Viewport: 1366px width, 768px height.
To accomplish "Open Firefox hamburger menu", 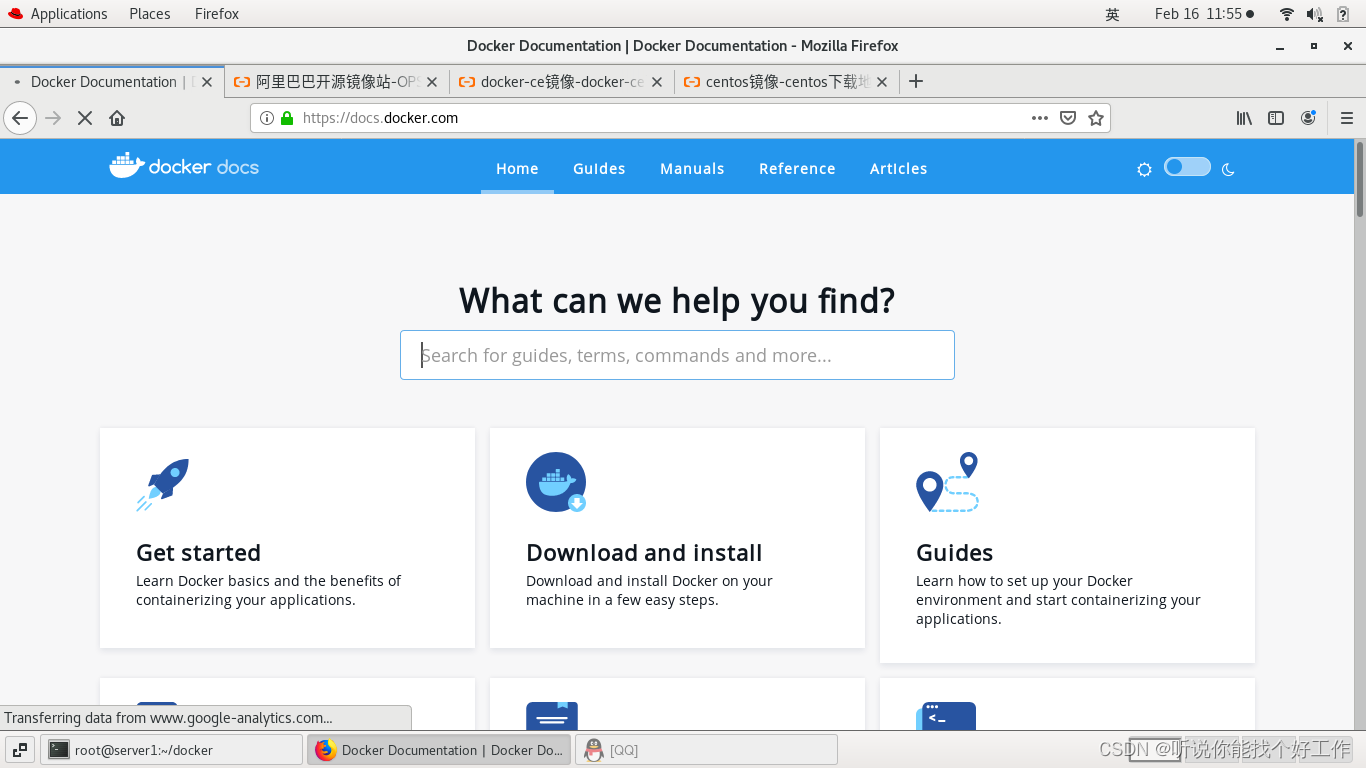I will 1347,118.
